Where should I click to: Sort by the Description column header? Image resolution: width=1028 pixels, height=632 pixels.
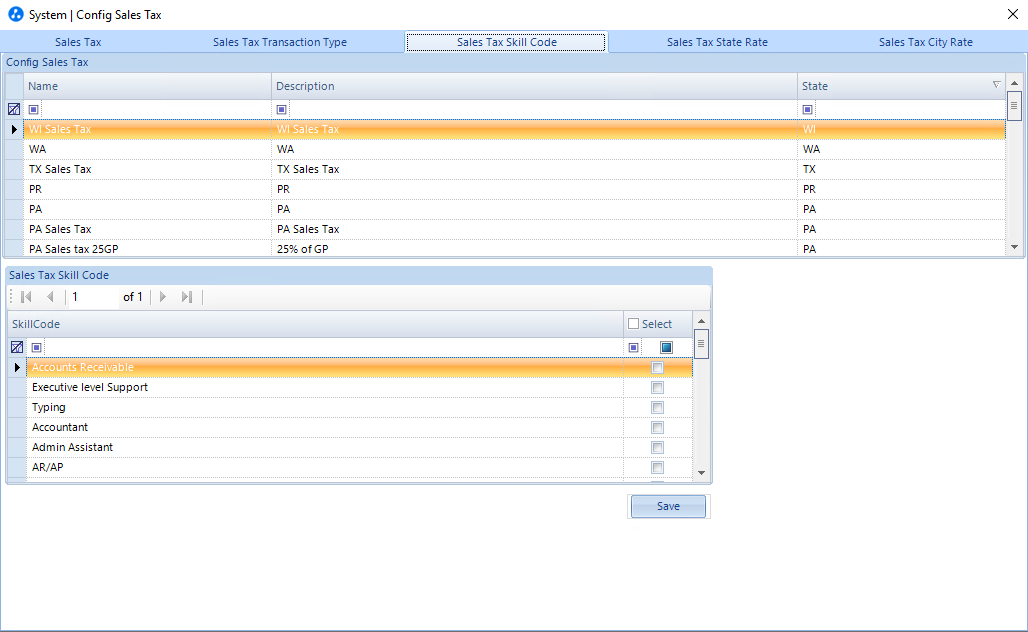tap(534, 86)
